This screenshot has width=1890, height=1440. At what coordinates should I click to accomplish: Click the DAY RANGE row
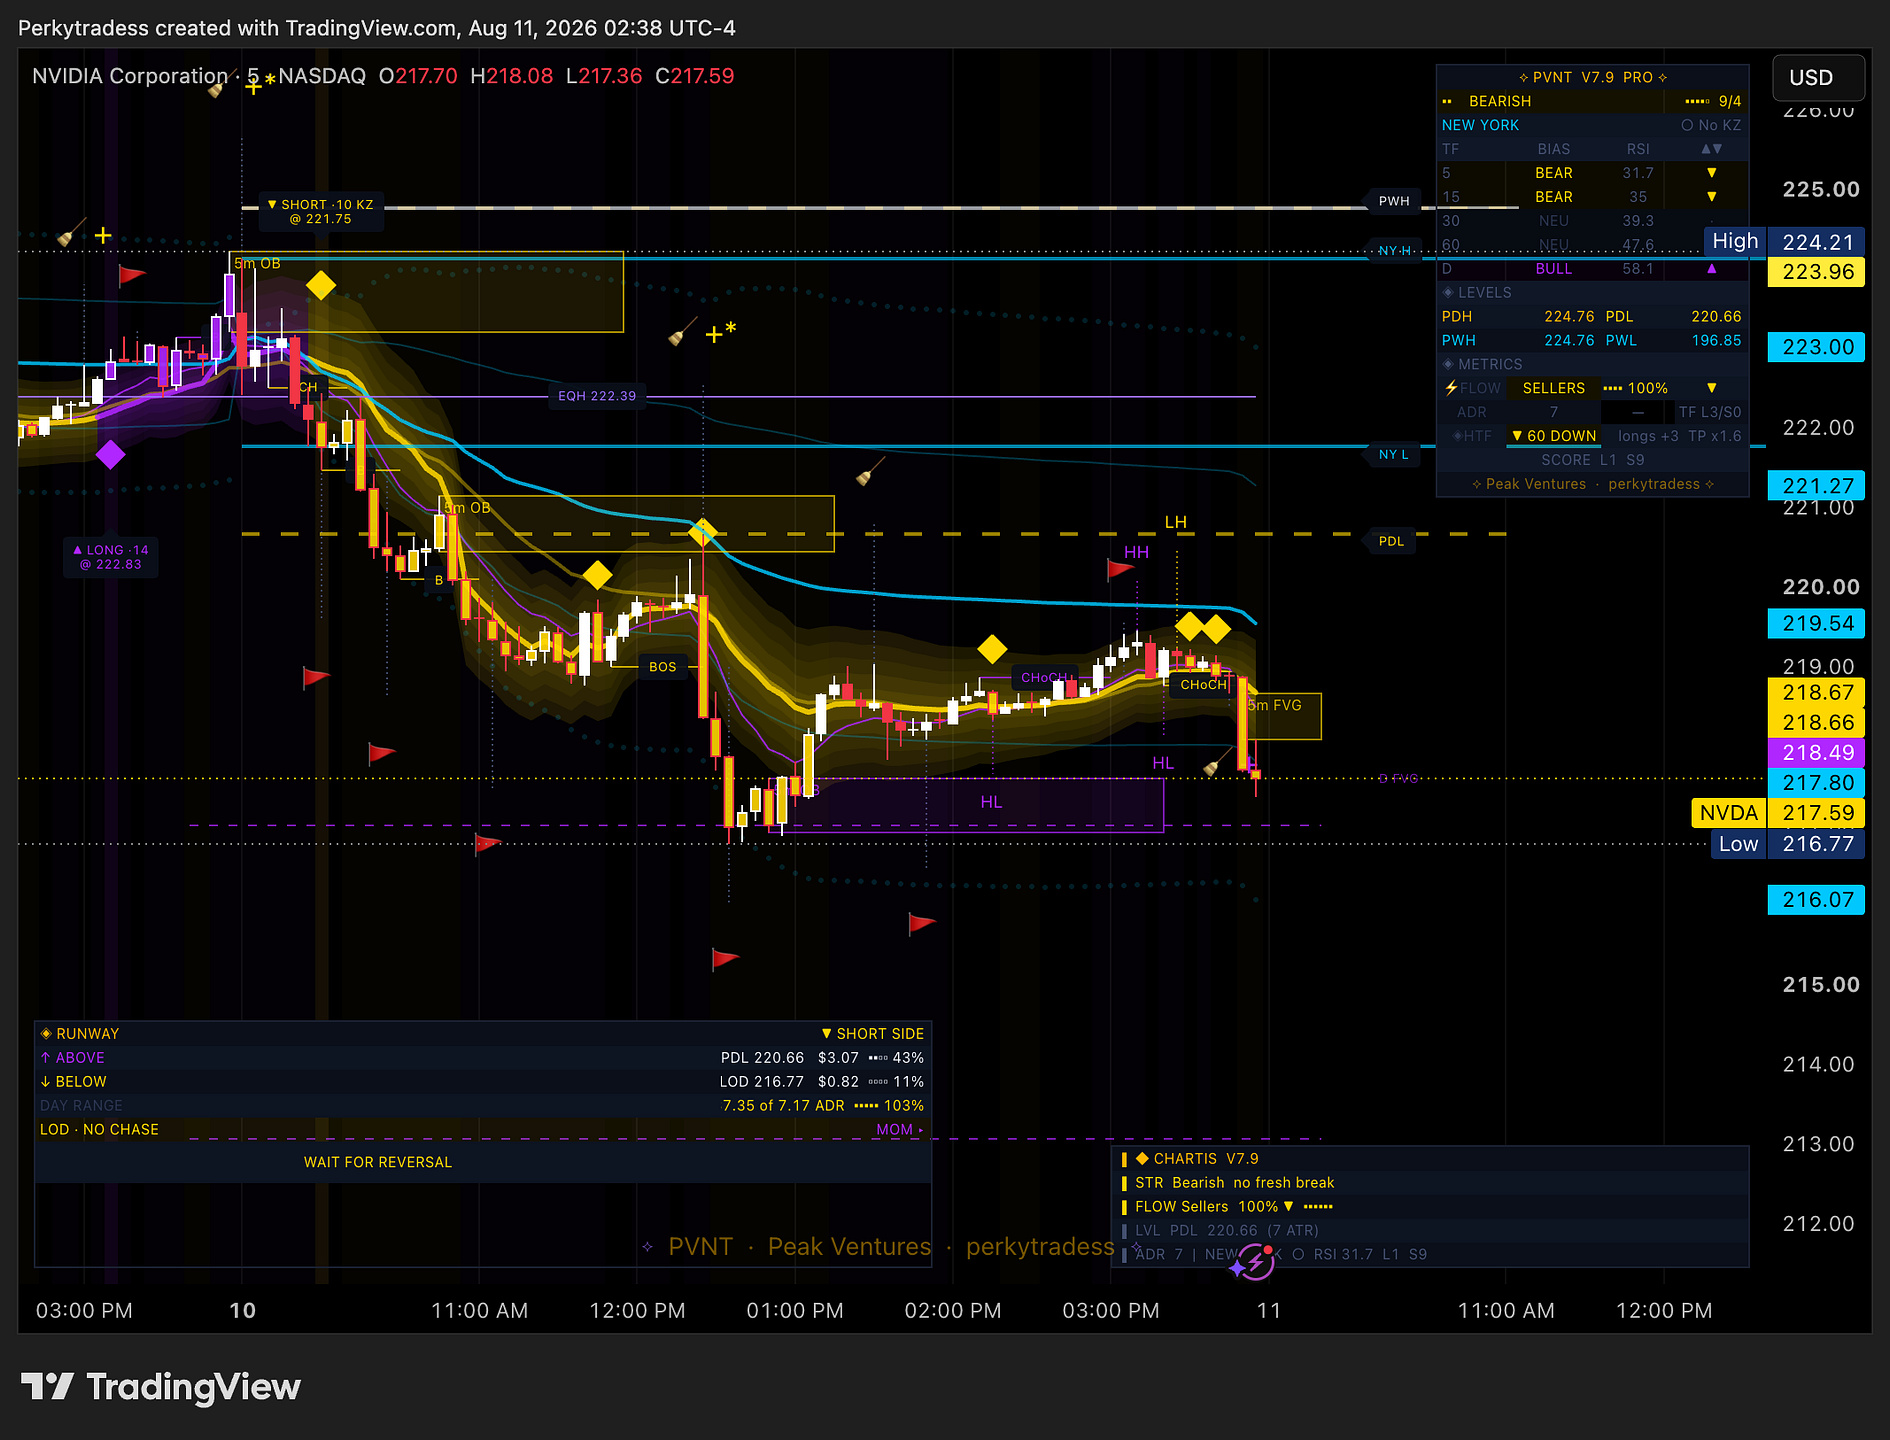click(x=483, y=1106)
